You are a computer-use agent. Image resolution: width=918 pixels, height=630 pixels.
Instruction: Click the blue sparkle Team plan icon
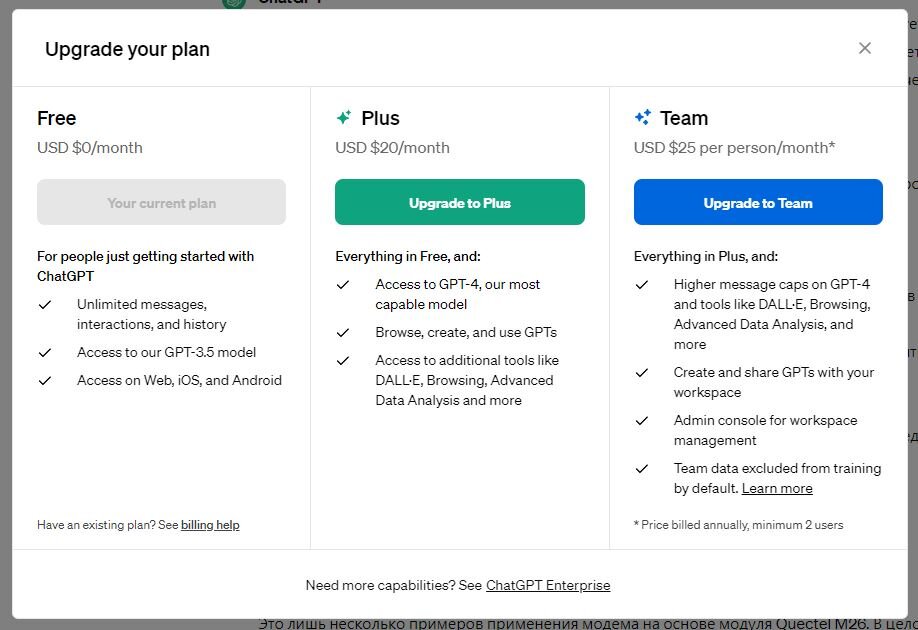click(x=642, y=118)
